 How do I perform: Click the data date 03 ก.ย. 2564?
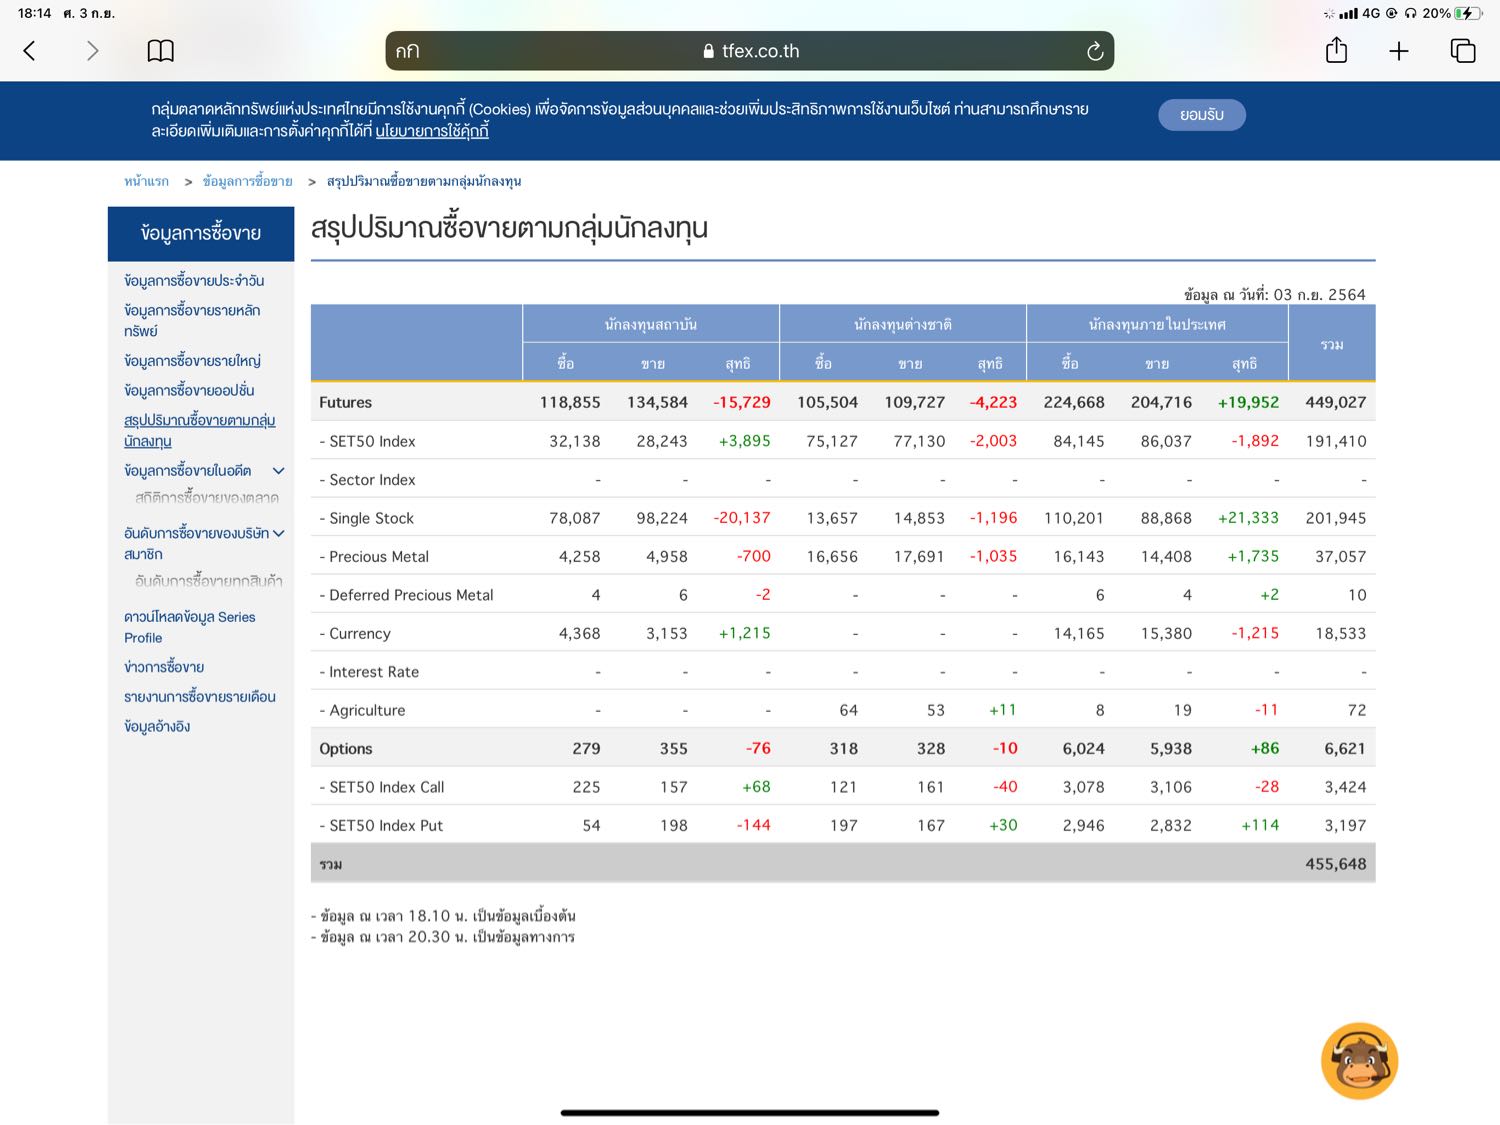click(1319, 295)
